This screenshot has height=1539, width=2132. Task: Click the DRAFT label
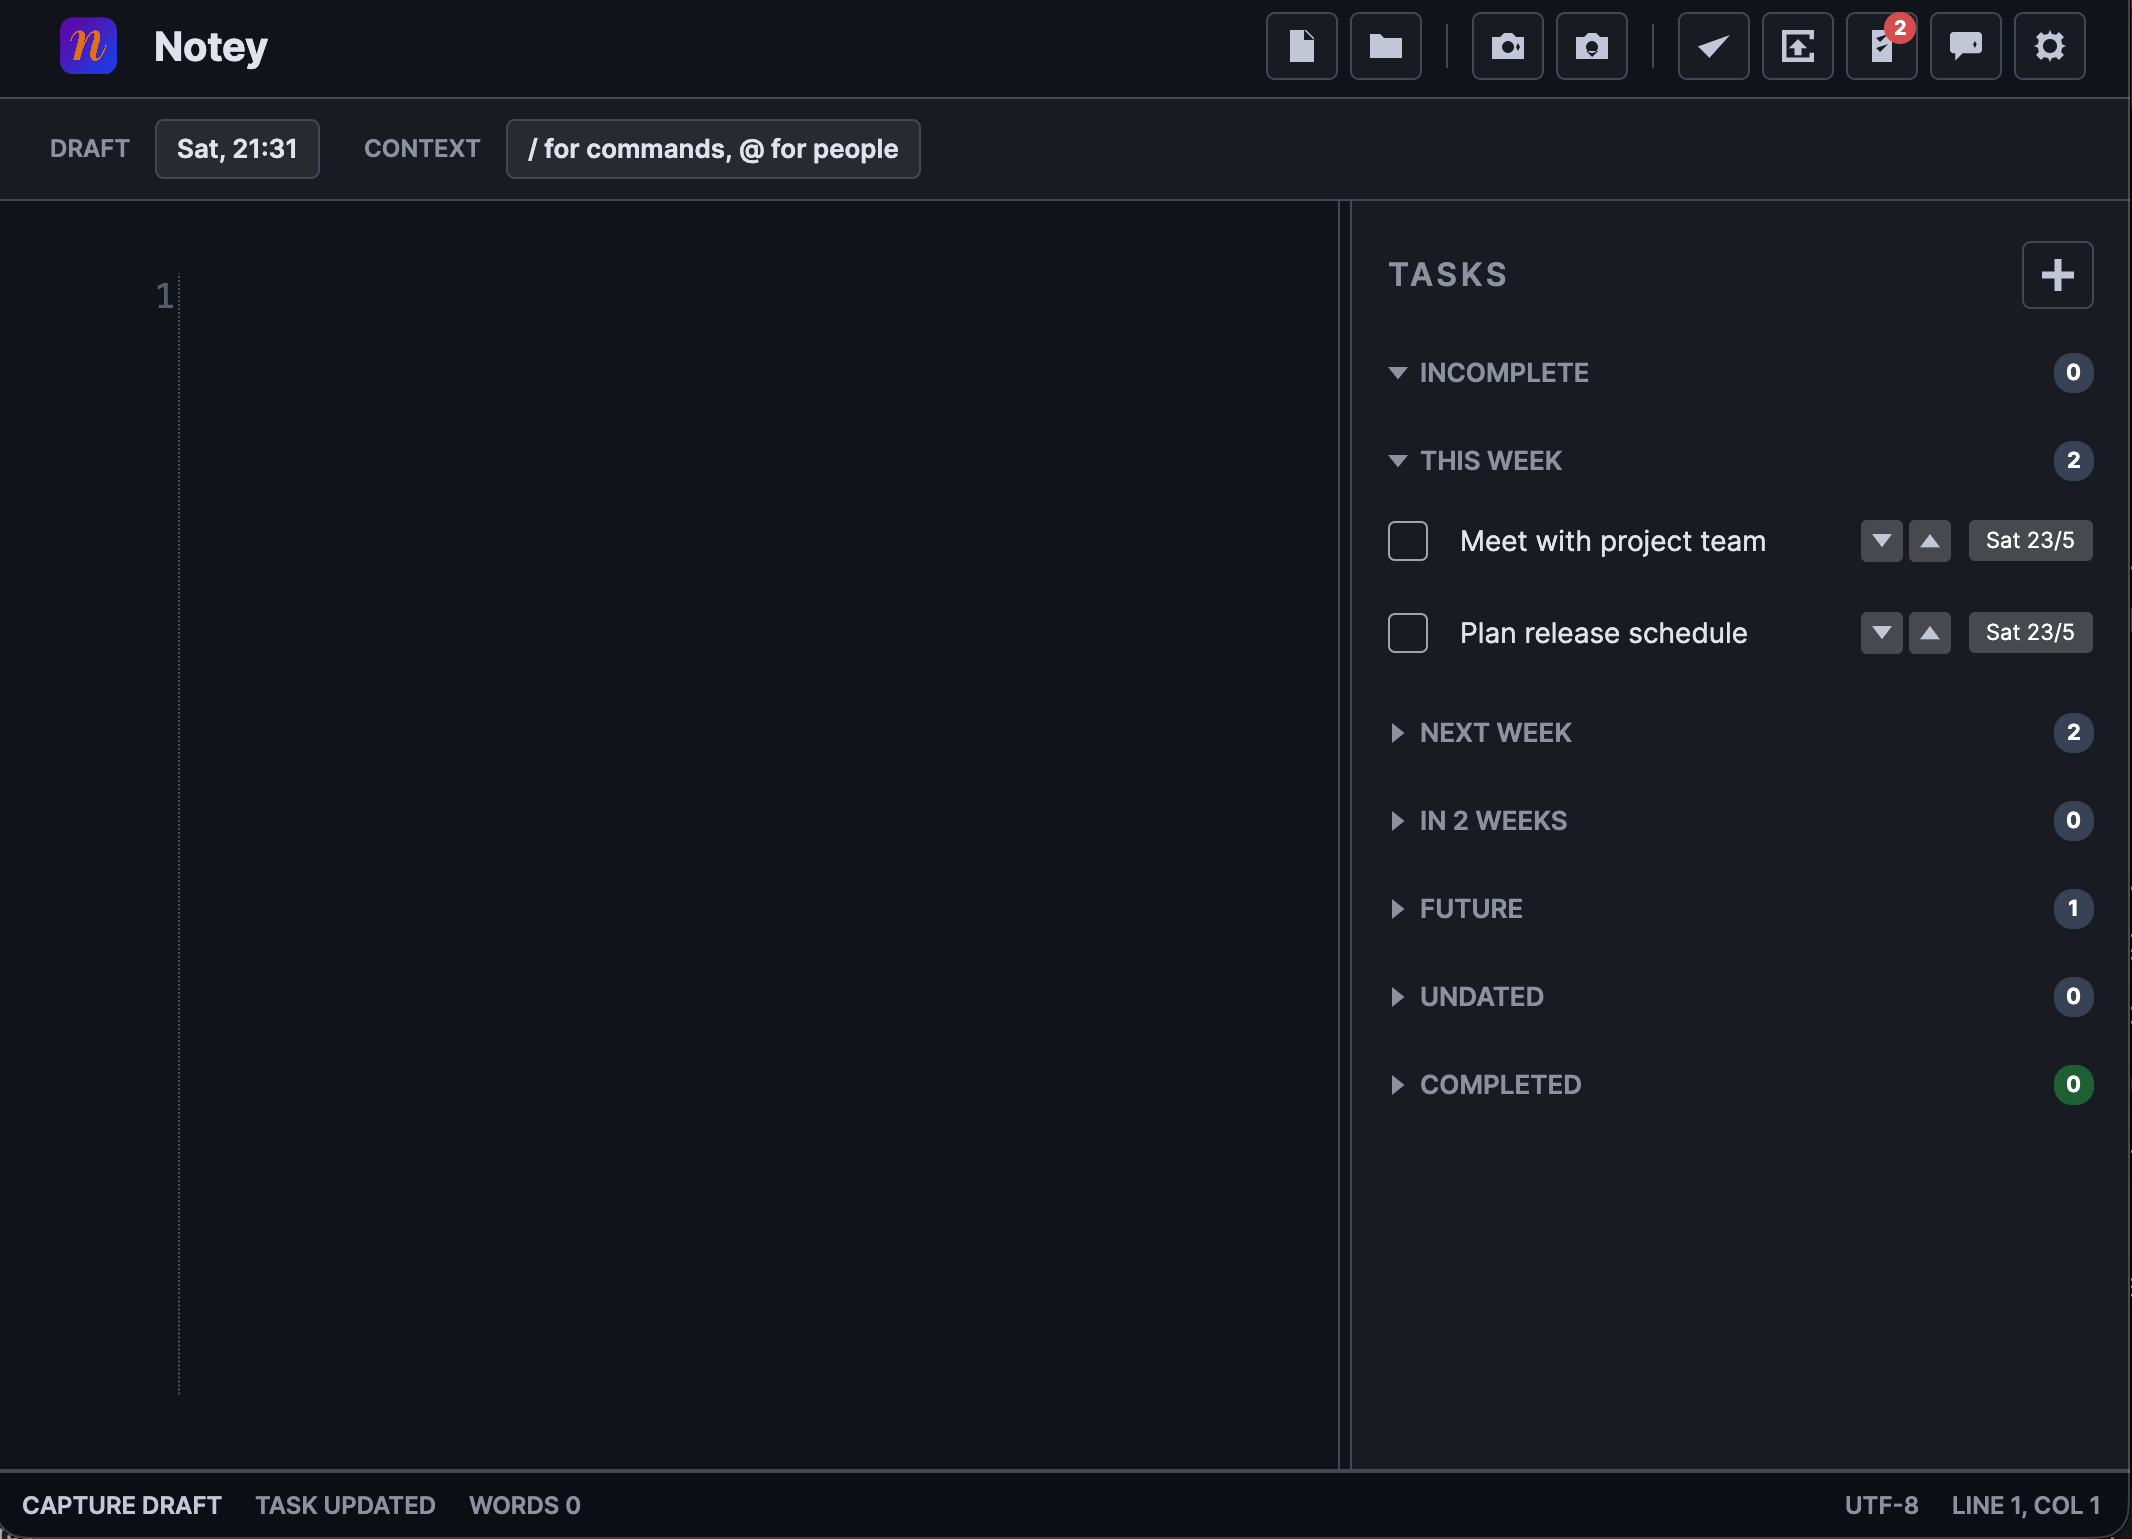tap(90, 149)
